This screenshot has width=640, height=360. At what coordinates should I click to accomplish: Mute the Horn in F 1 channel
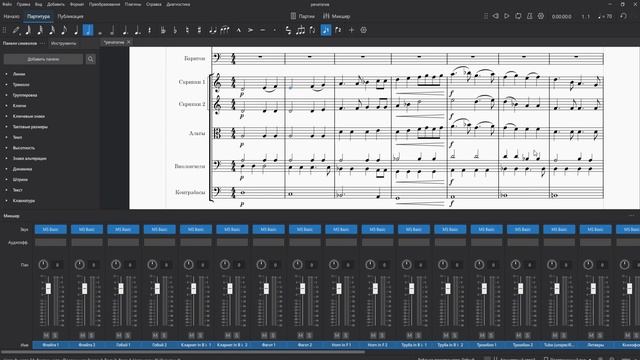[337, 335]
